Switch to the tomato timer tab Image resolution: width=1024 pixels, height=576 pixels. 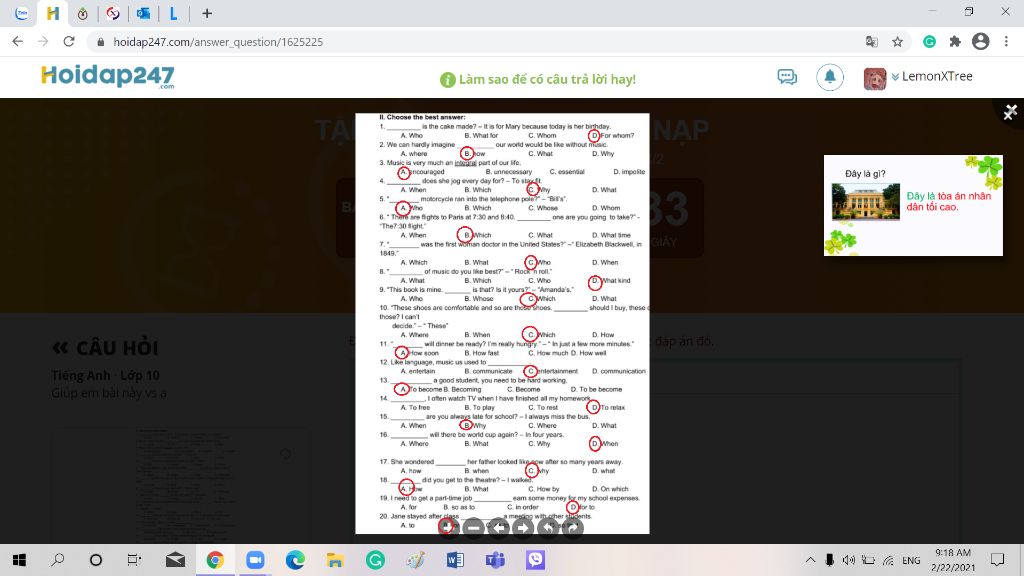[x=82, y=13]
